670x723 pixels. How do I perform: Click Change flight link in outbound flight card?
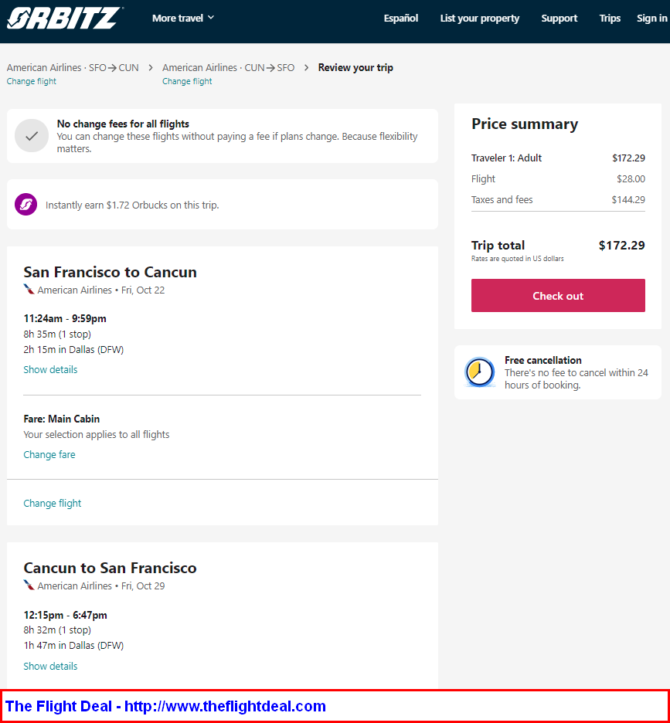[x=52, y=503]
